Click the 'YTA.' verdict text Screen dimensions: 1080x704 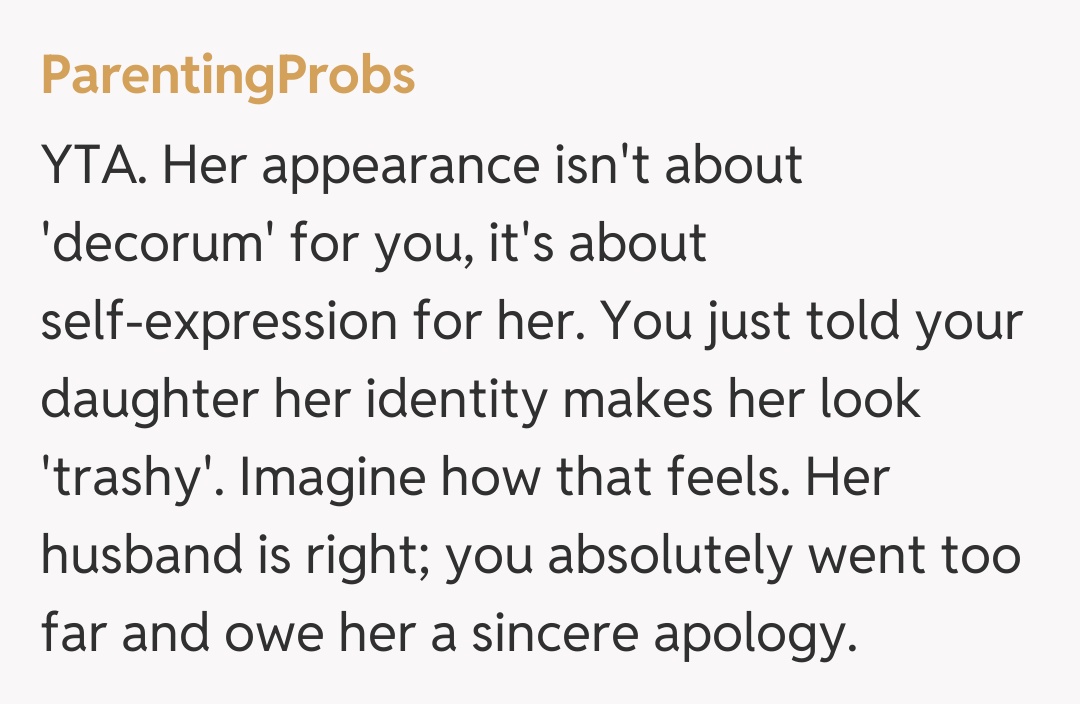(x=95, y=165)
